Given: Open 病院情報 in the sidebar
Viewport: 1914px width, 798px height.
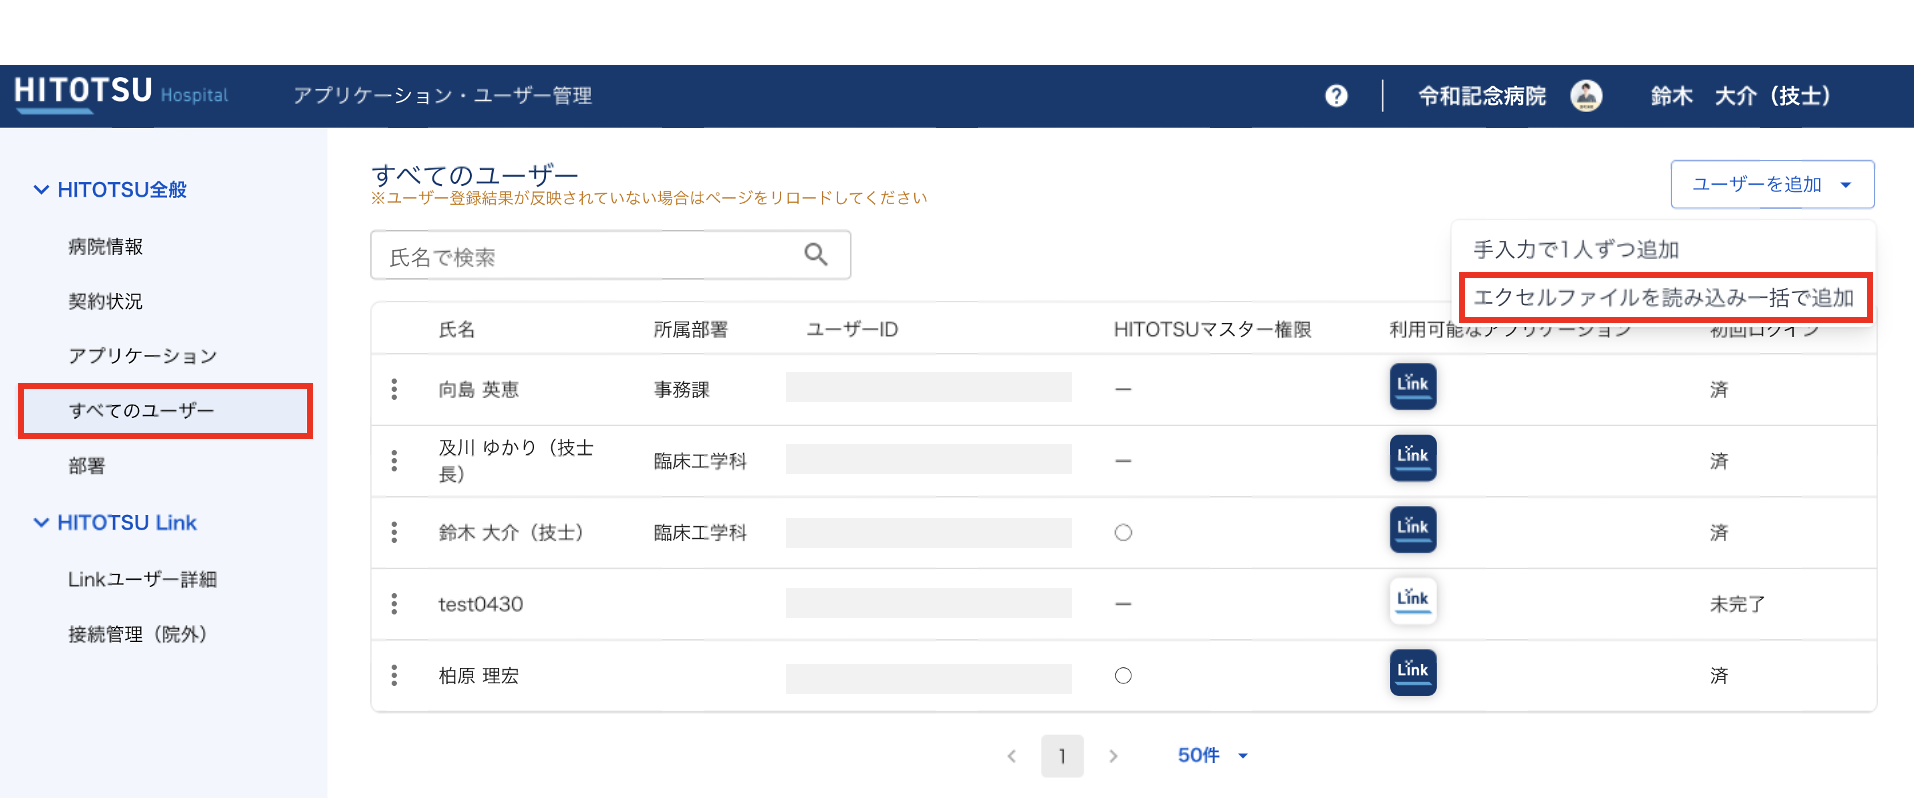Looking at the screenshot, I should [x=106, y=247].
